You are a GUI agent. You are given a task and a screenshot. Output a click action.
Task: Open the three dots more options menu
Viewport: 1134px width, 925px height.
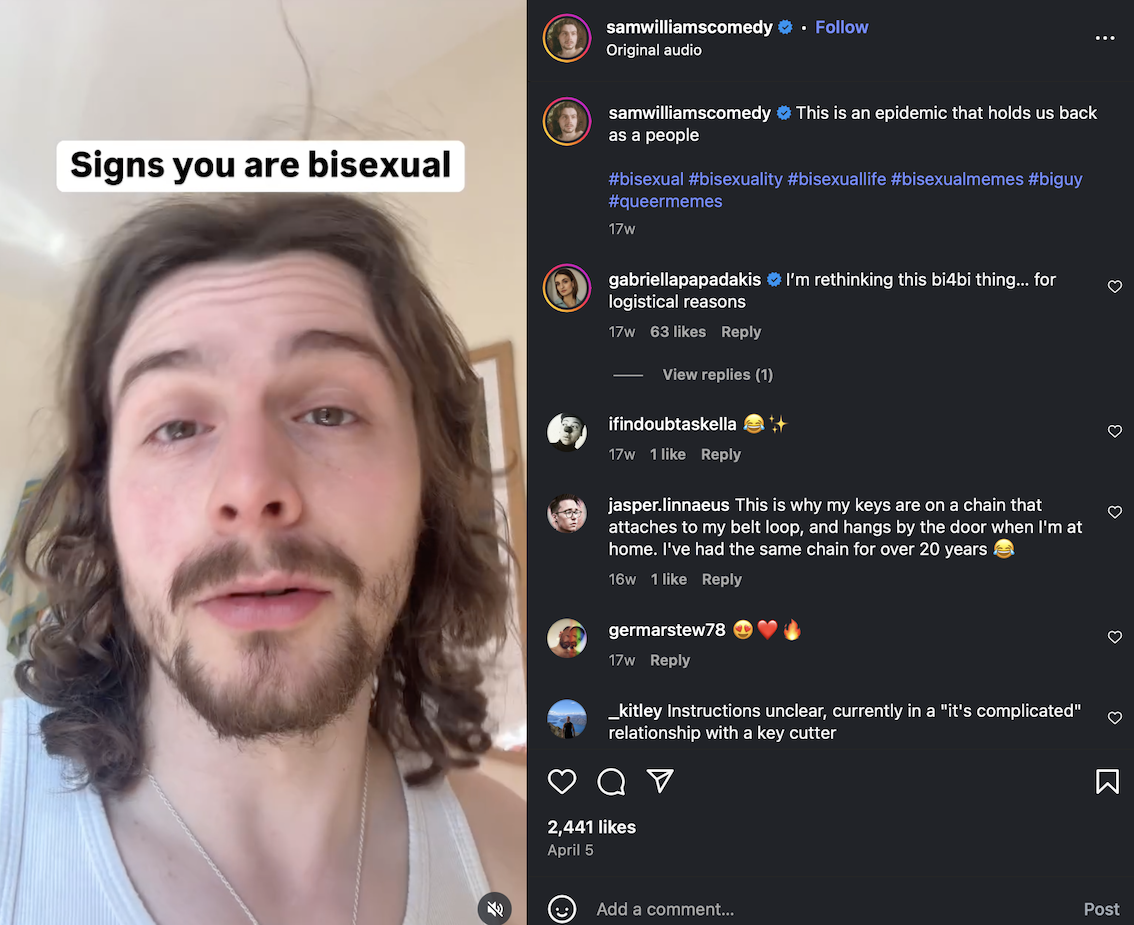[x=1104, y=38]
